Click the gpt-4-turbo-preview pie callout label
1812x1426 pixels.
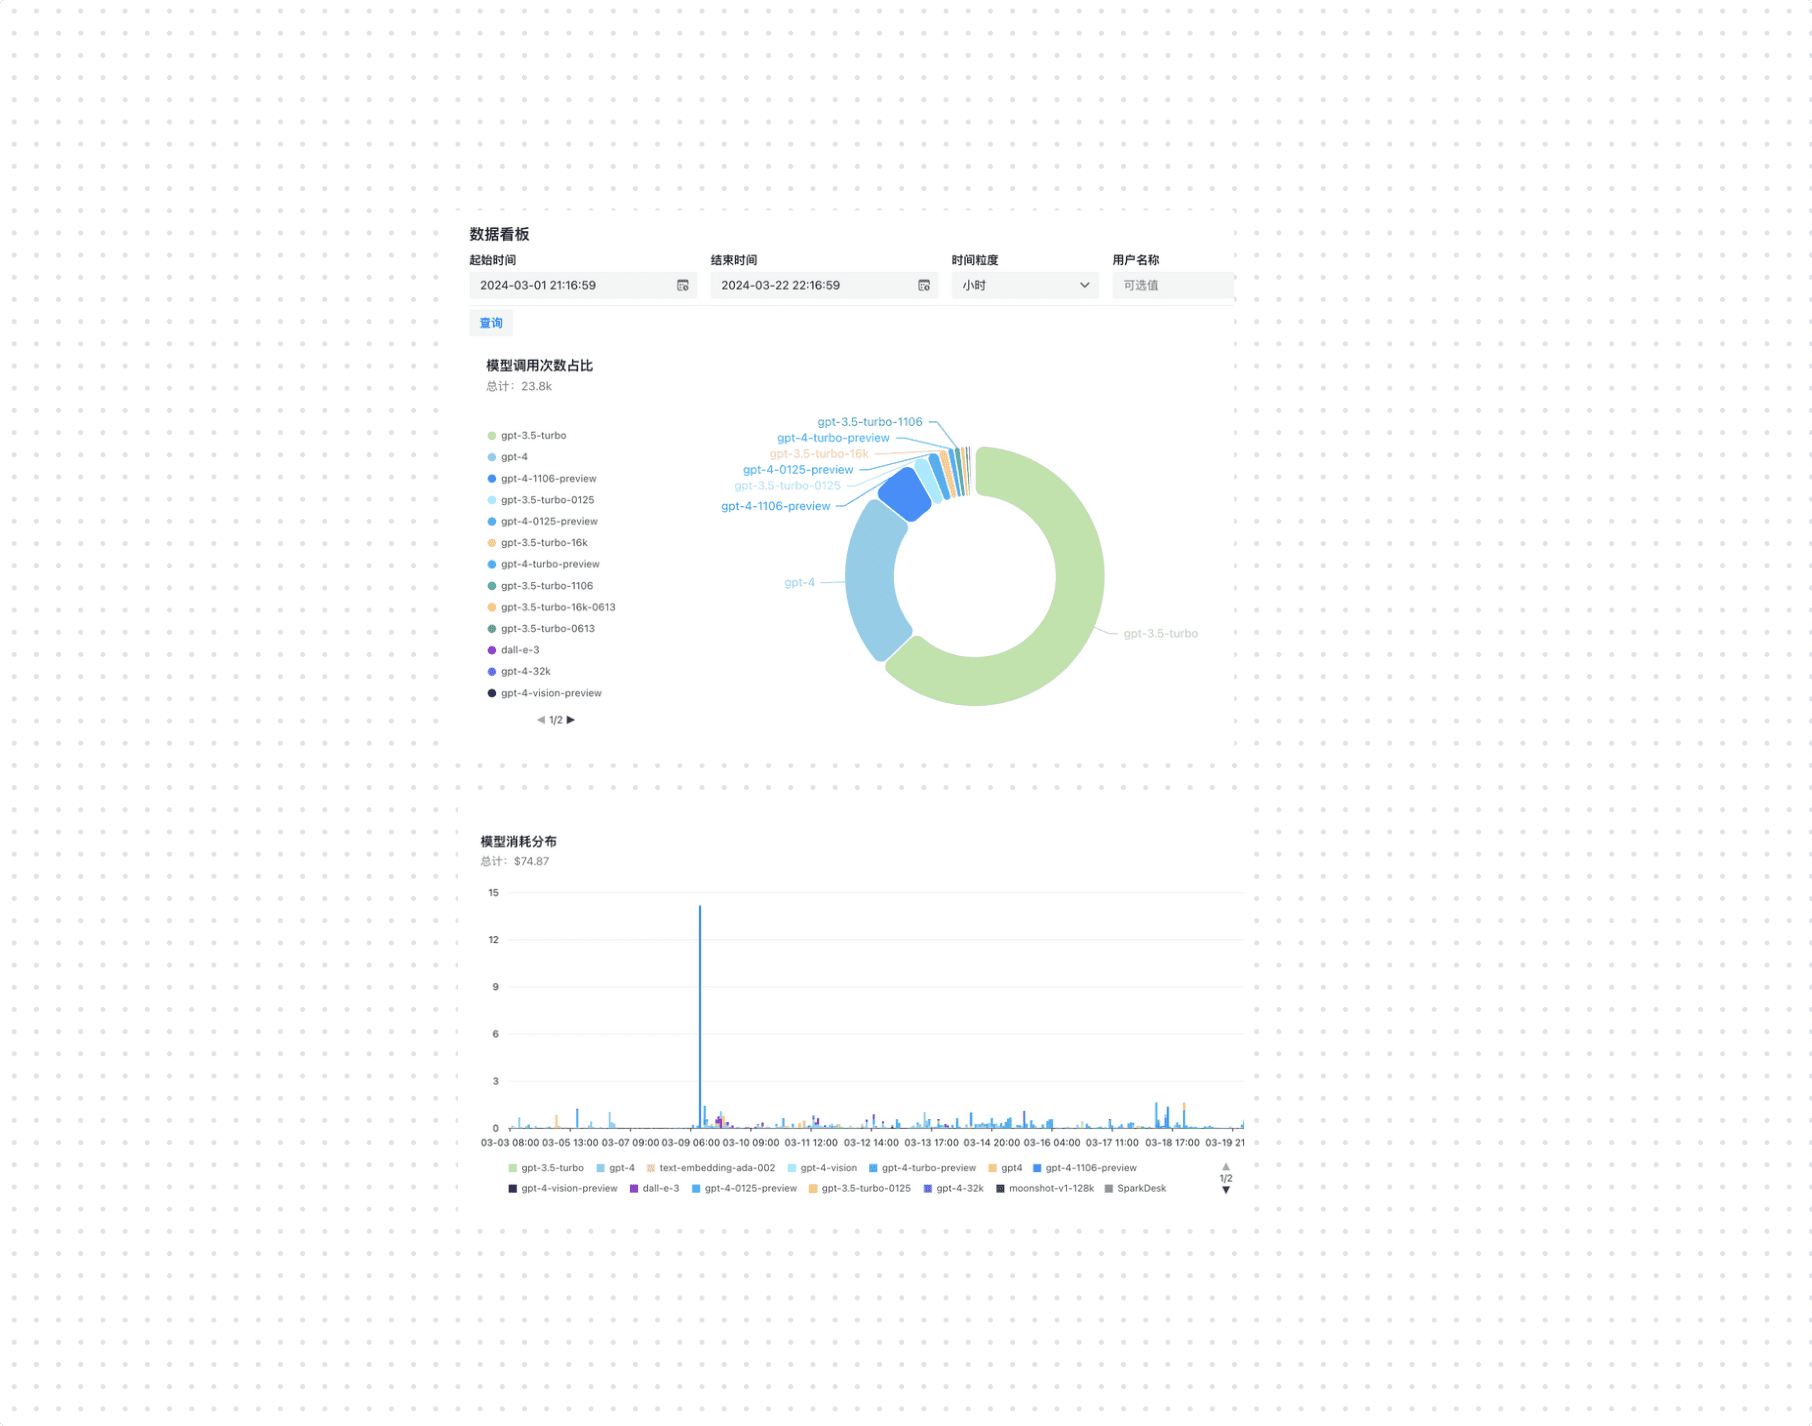[833, 438]
